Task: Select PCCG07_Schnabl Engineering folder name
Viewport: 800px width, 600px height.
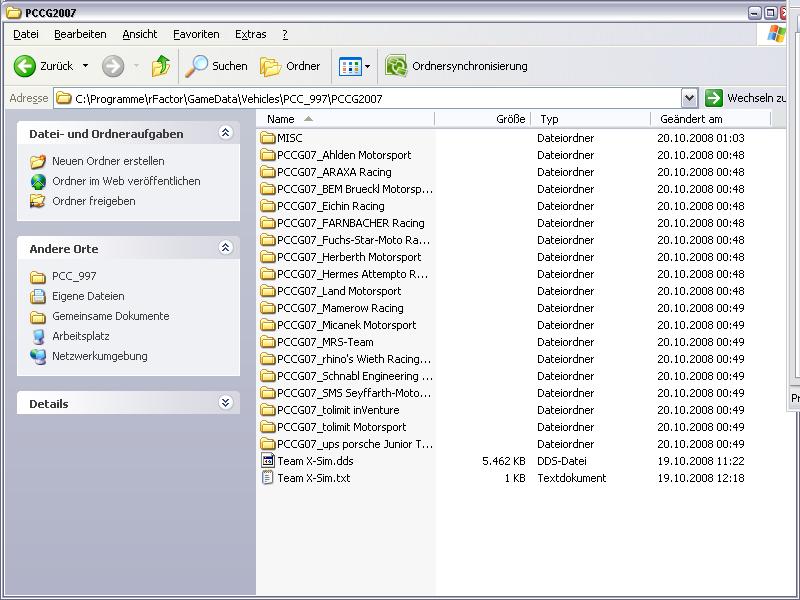Action: (x=355, y=376)
